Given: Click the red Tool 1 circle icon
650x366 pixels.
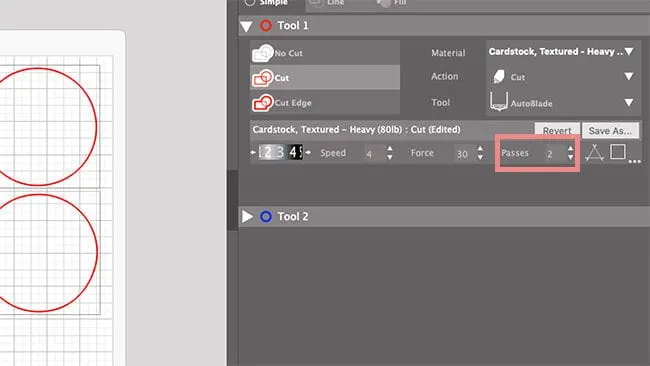Looking at the screenshot, I should (x=266, y=26).
